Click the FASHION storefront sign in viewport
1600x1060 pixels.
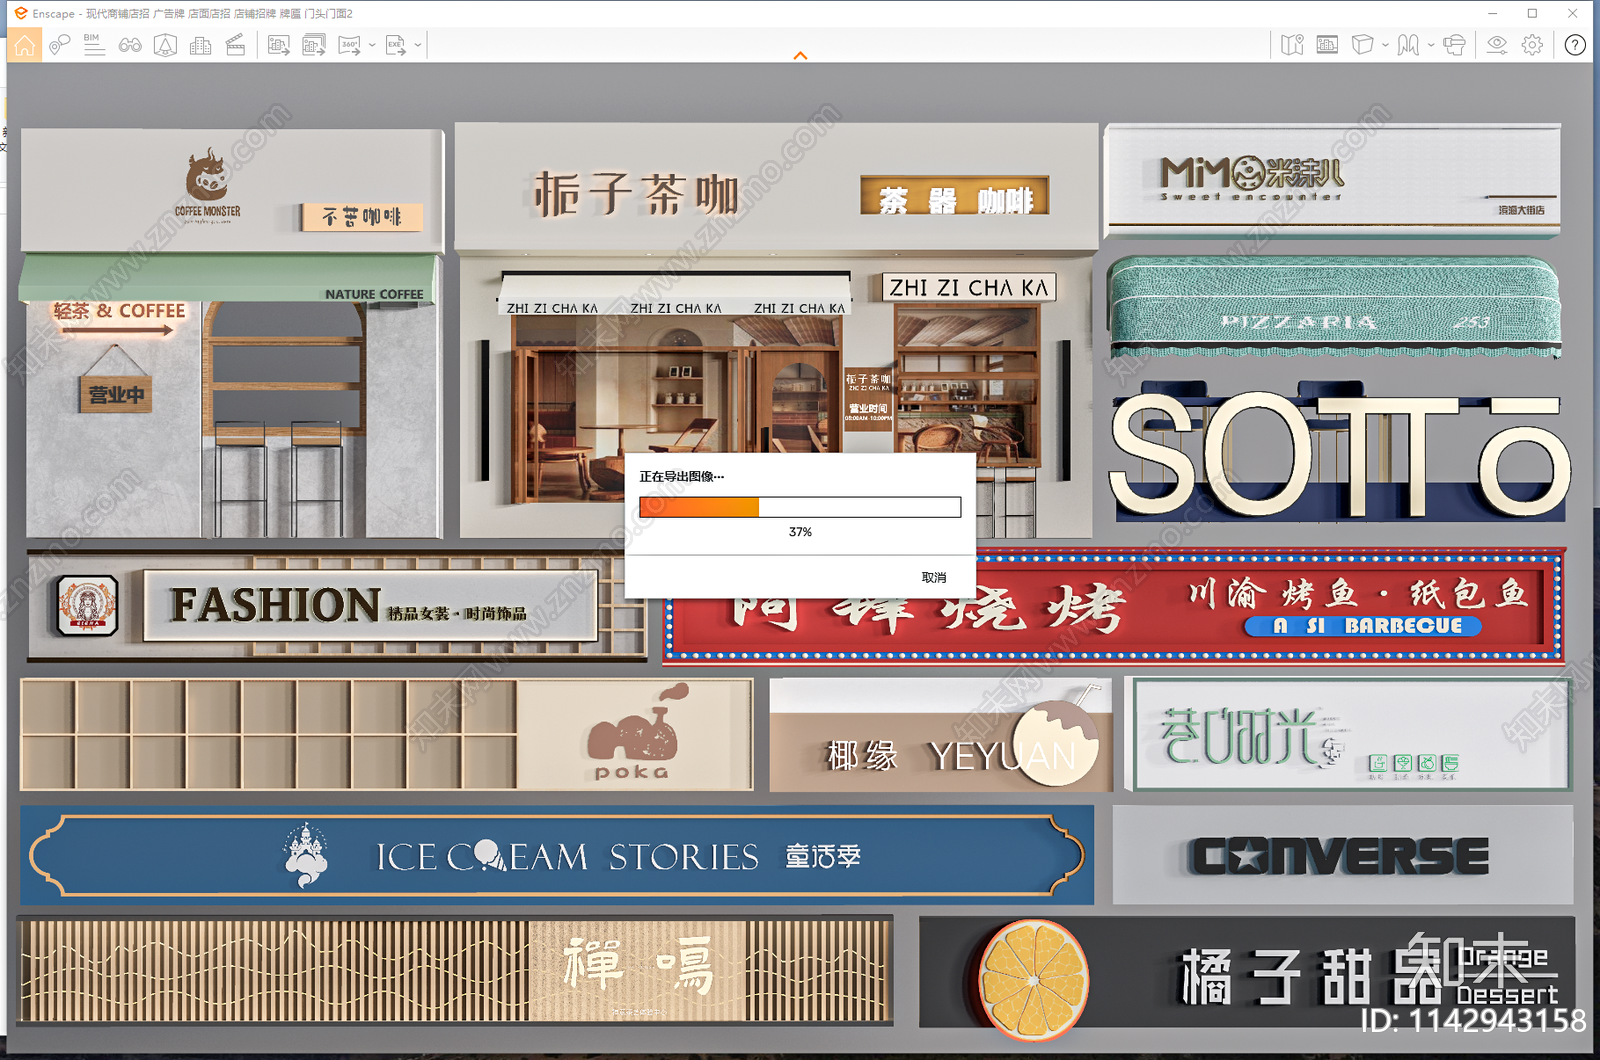[x=337, y=605]
